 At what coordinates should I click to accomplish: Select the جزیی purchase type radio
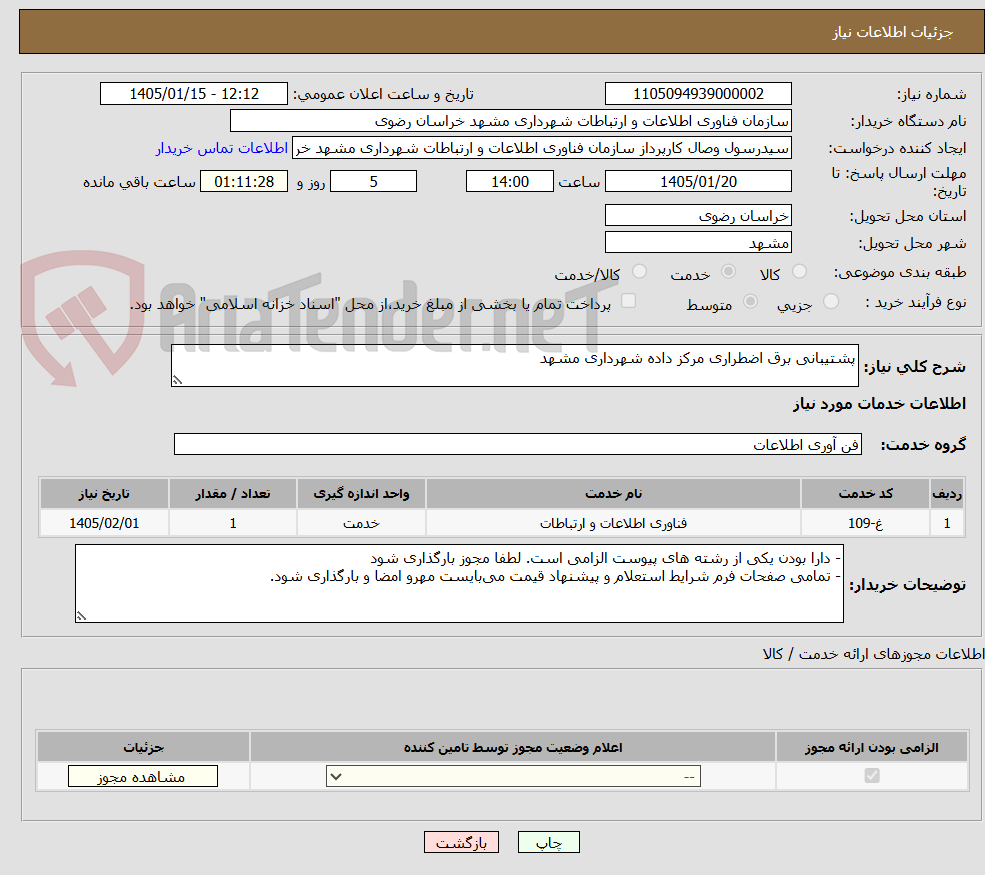point(830,302)
